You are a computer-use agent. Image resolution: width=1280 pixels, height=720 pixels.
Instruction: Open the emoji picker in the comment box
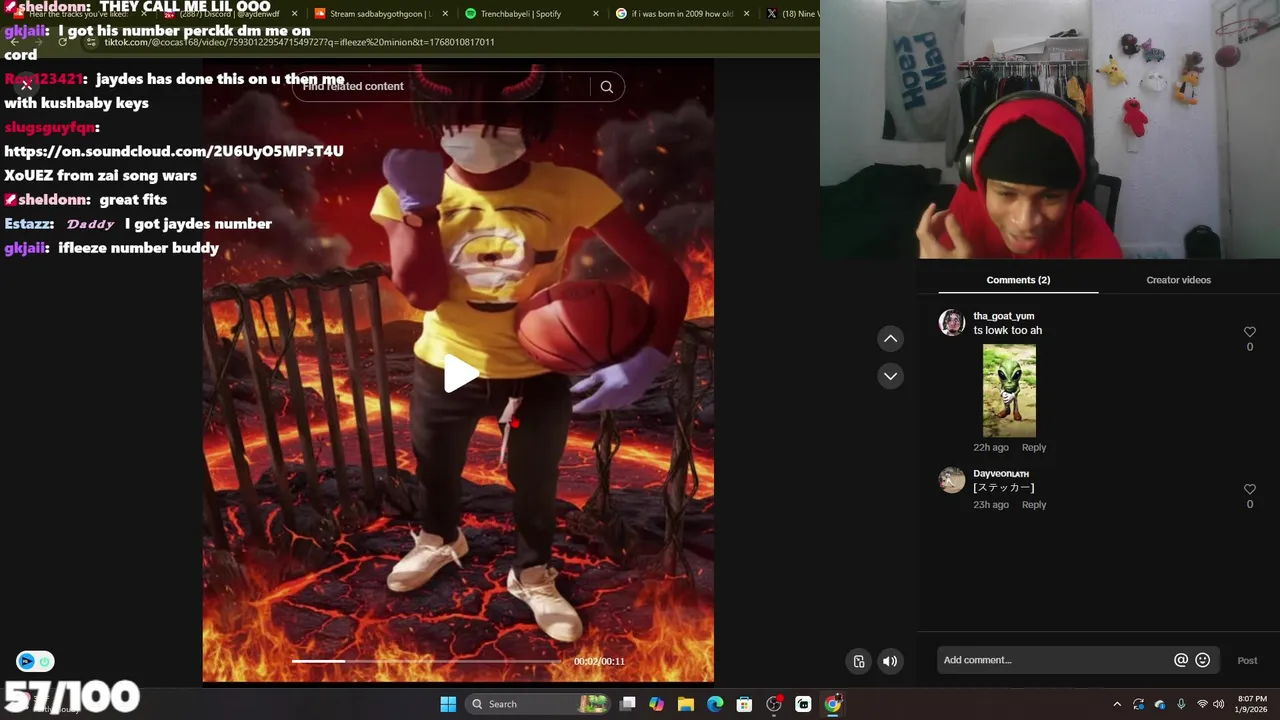1203,660
